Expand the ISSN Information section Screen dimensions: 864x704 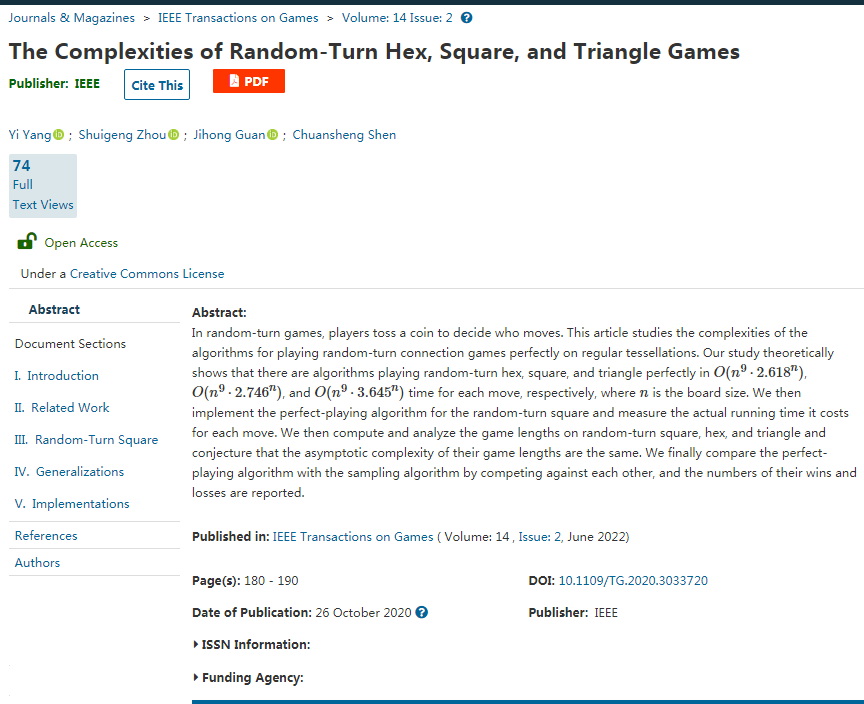[x=253, y=644]
